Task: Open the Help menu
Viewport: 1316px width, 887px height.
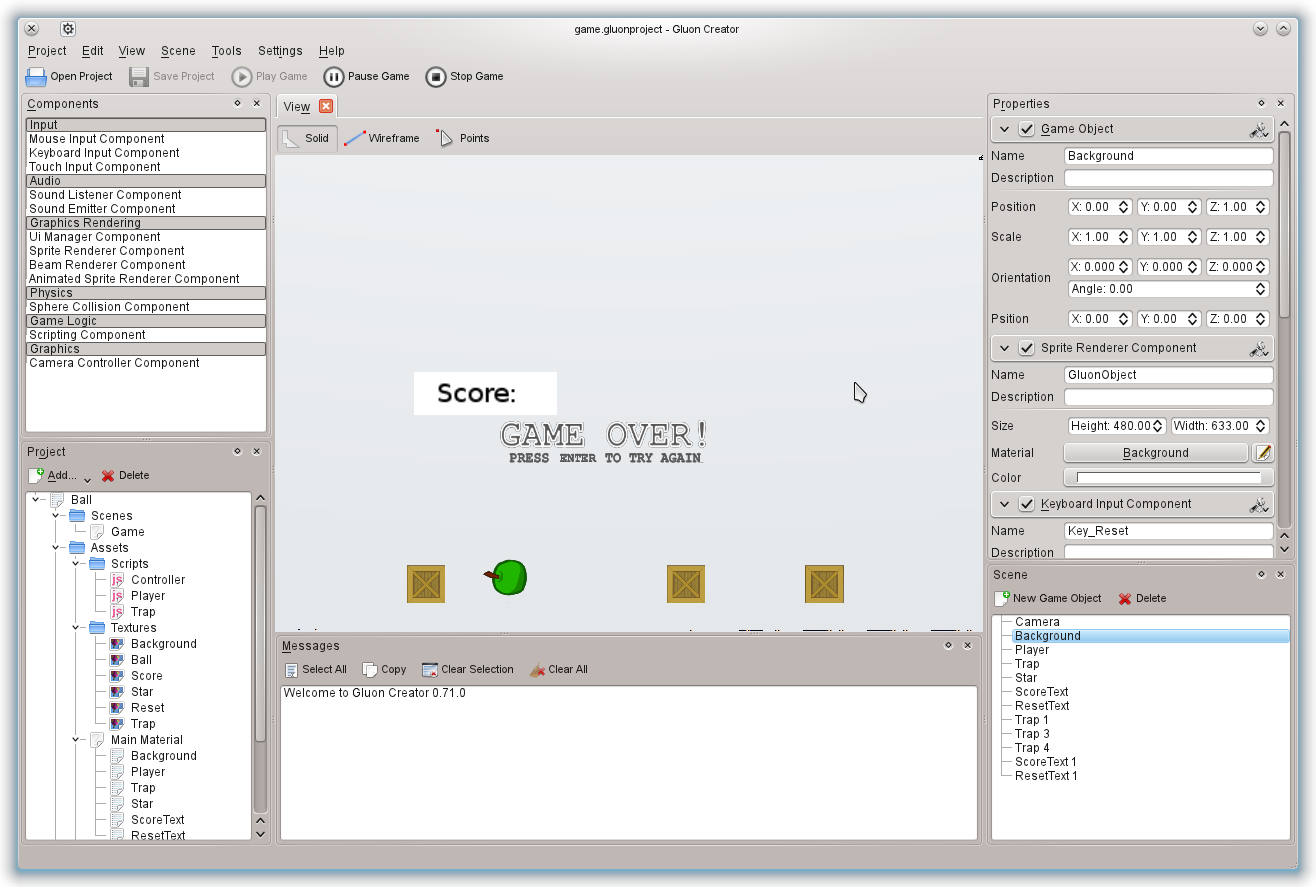Action: coord(332,51)
